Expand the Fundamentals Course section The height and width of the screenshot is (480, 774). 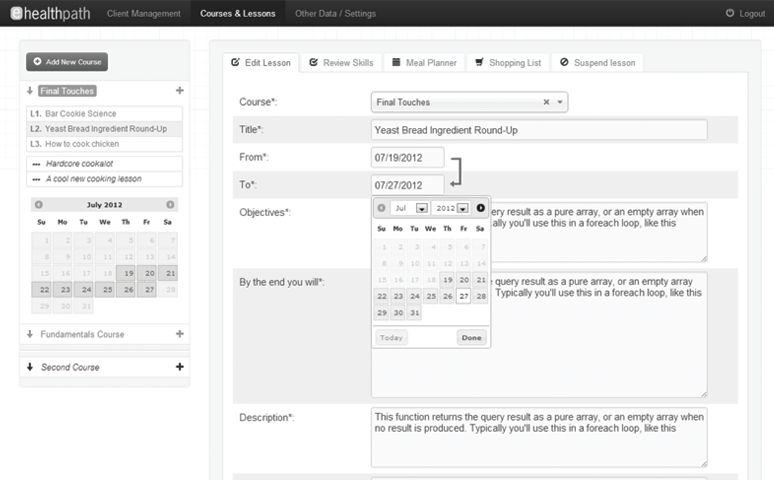82,334
